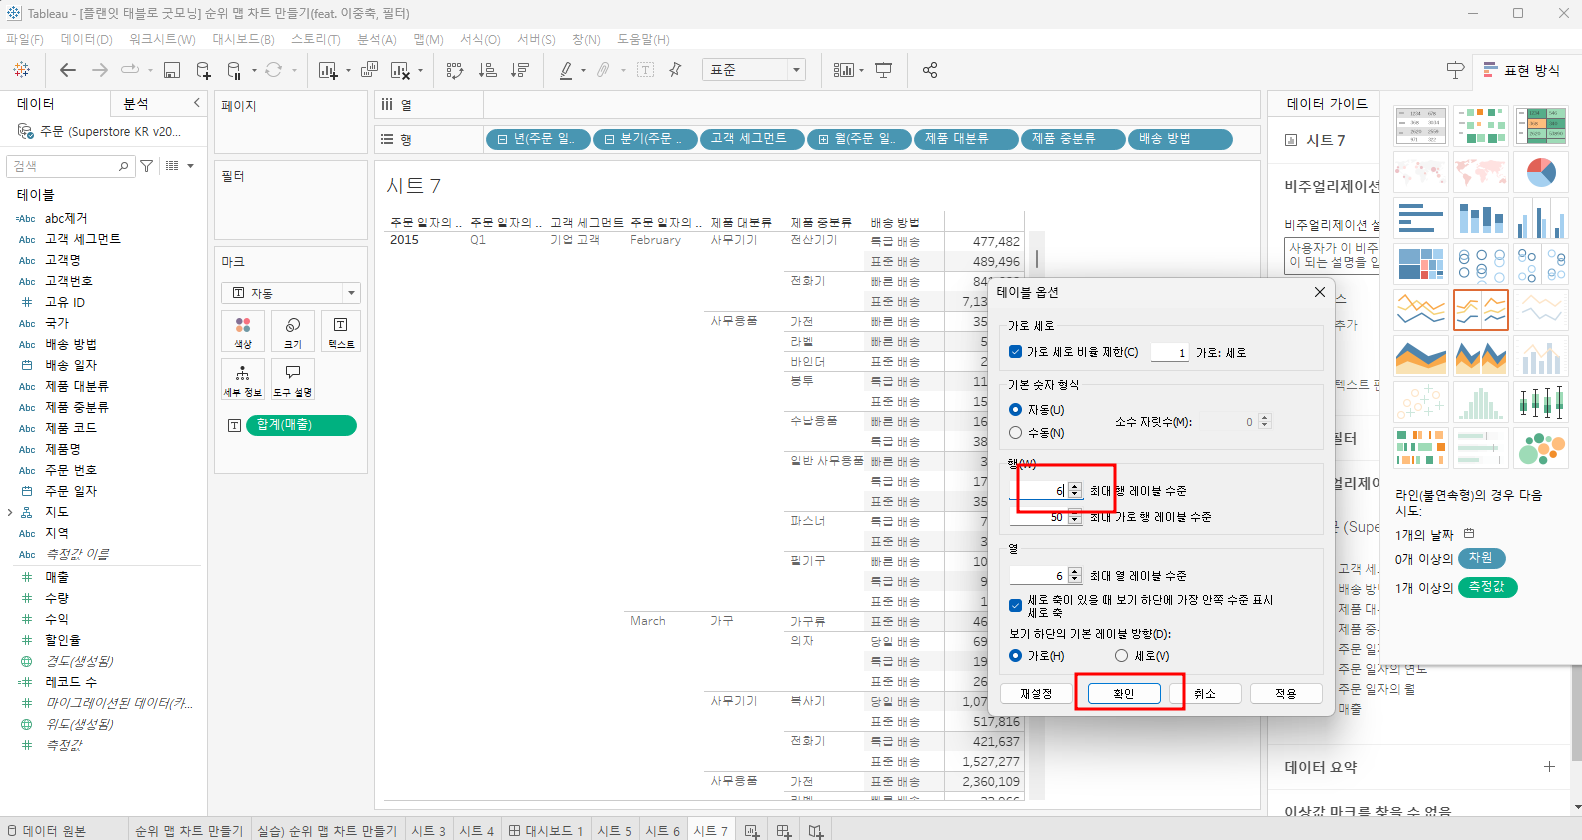
Task: Click the undo back arrow
Action: point(68,70)
